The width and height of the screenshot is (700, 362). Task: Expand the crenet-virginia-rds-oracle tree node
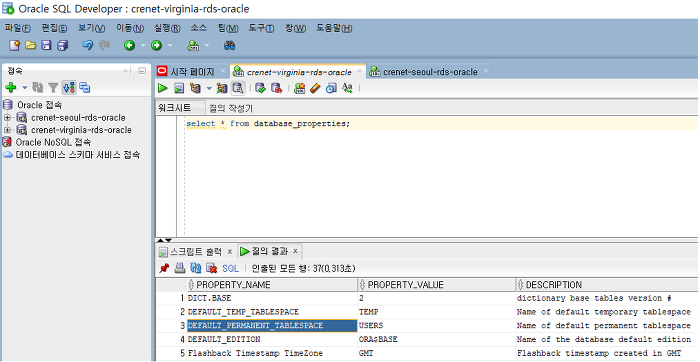7,130
